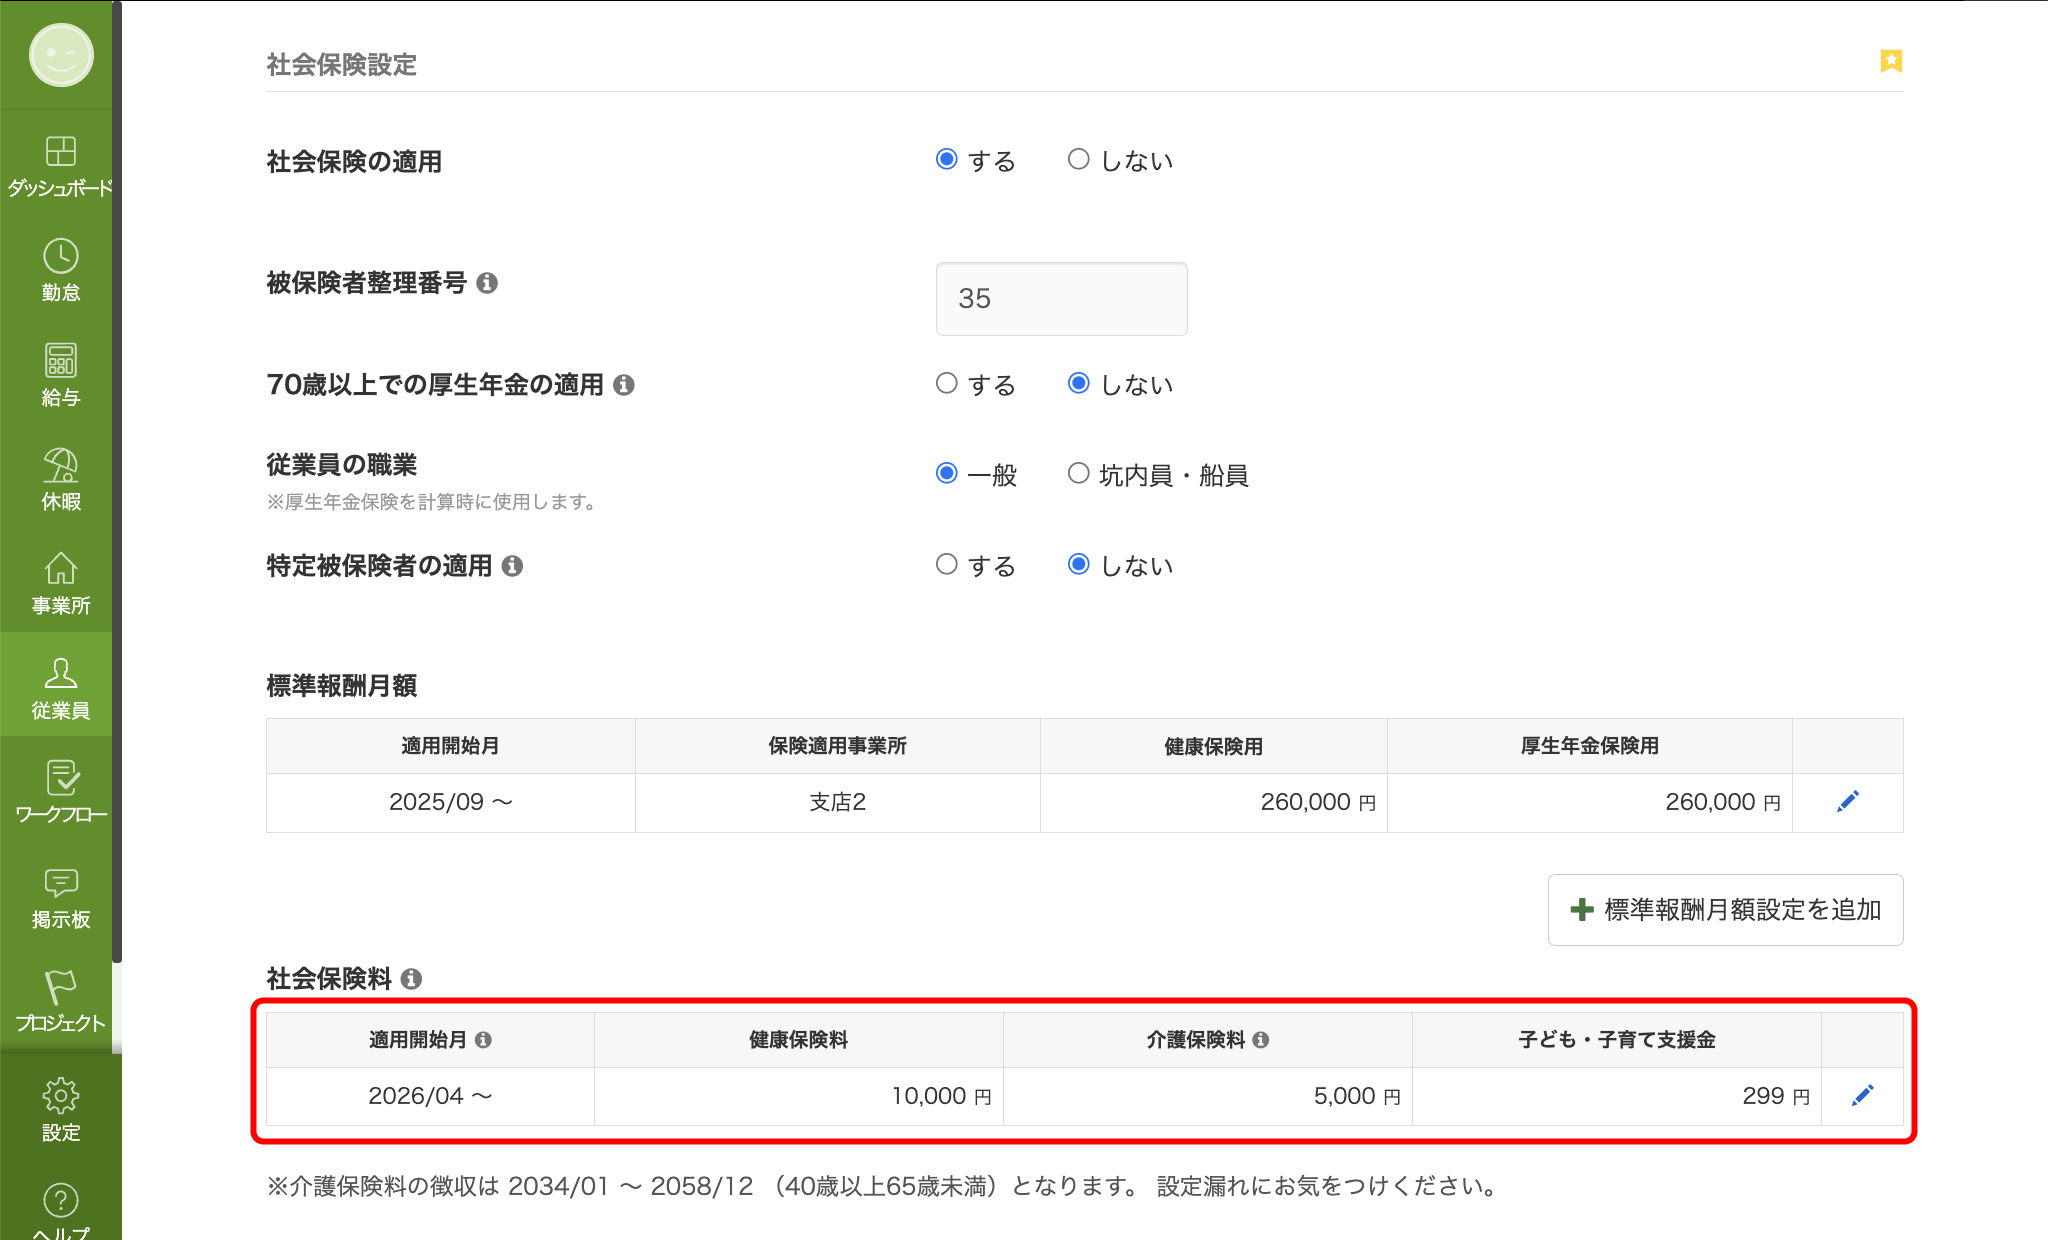
Task: Enable する for 70歳以上での厚生年金の適用
Action: (x=946, y=383)
